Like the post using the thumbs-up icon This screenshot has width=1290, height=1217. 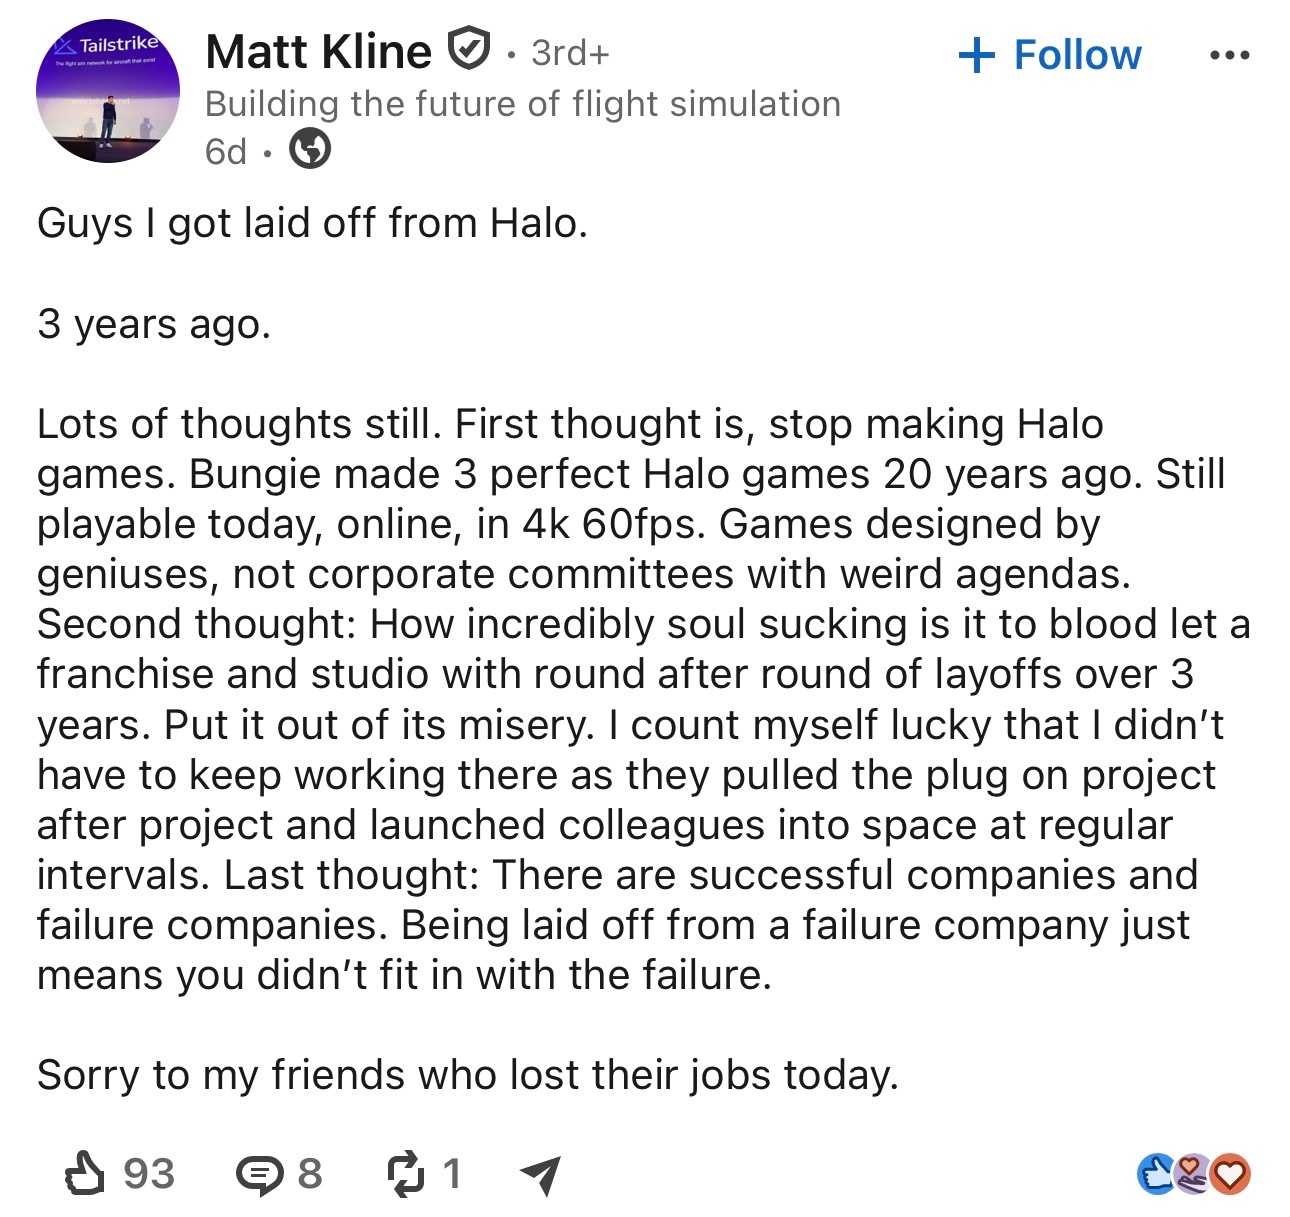tap(84, 1173)
